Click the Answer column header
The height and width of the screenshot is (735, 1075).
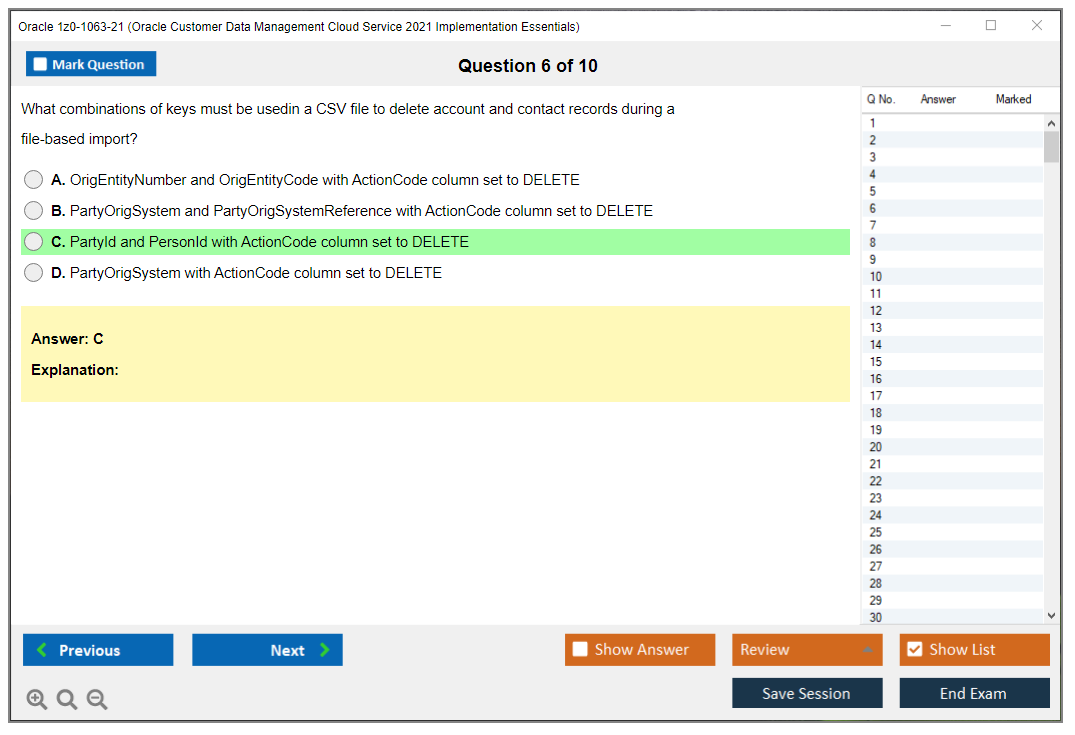(x=939, y=99)
